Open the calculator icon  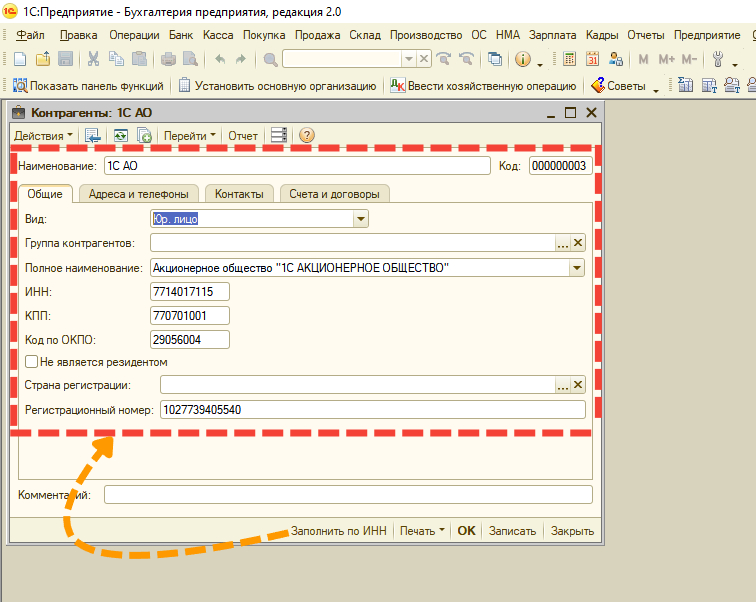tap(569, 59)
